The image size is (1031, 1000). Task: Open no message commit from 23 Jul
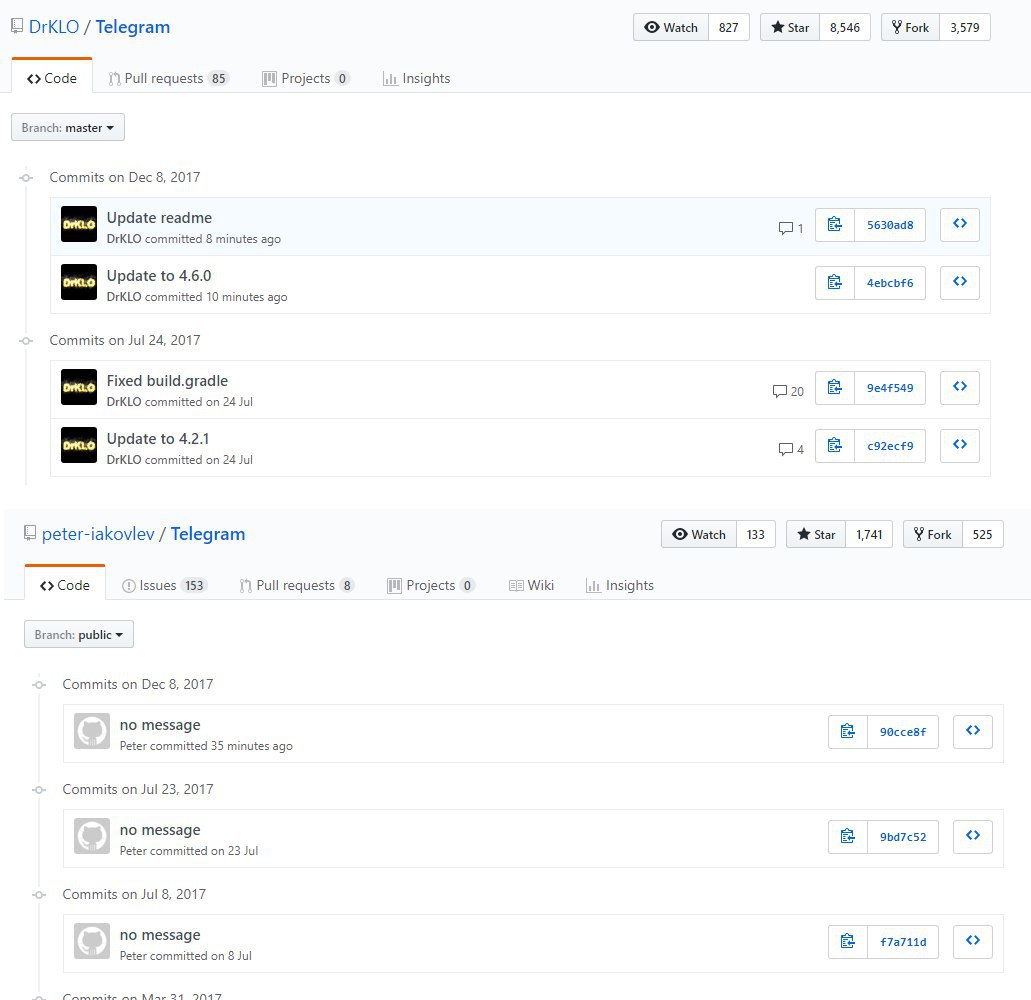tap(160, 830)
